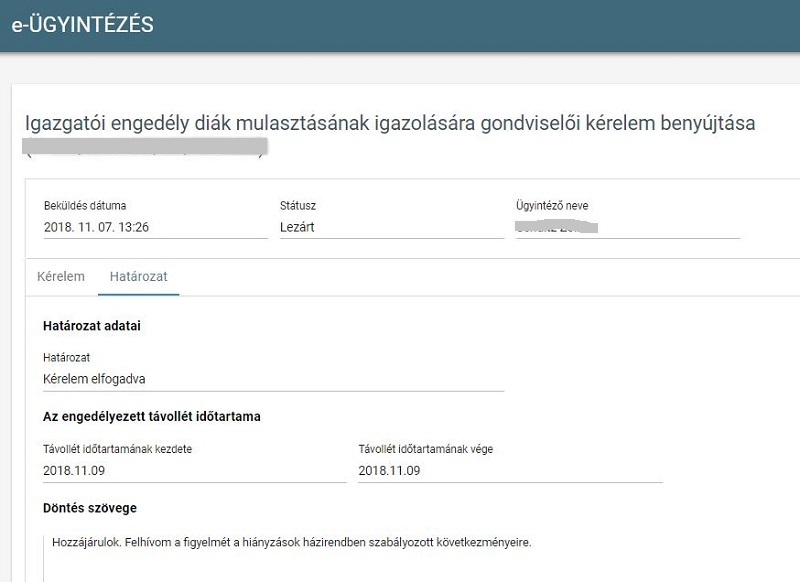Click the 'Döntés szövege' heading

[90, 508]
